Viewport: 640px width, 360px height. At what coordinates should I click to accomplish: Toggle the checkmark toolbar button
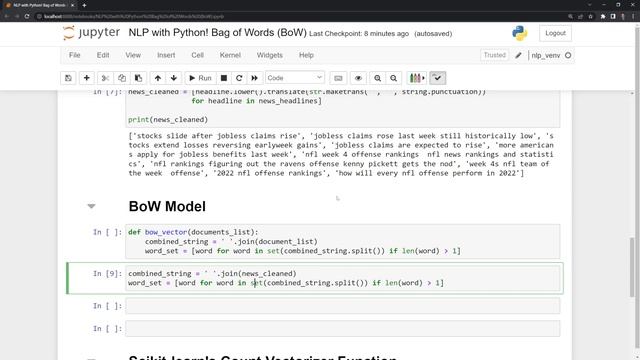(x=438, y=78)
